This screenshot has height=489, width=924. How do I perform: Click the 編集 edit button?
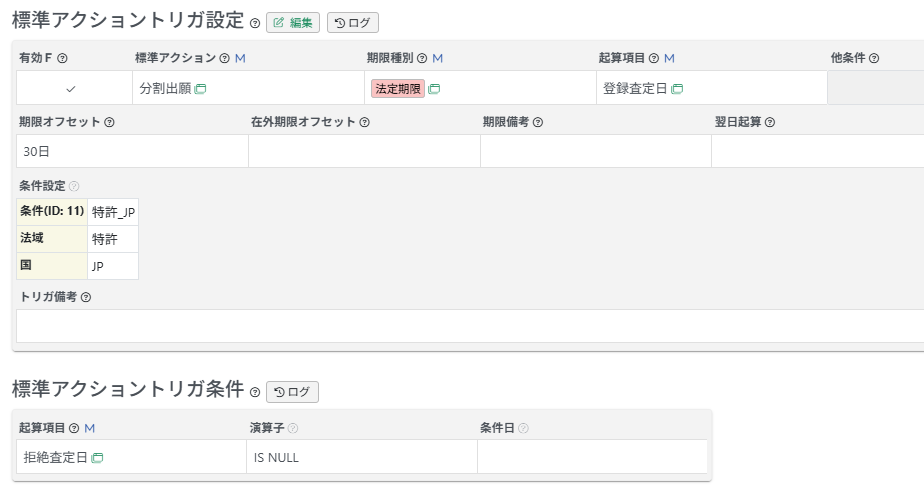tap(293, 23)
